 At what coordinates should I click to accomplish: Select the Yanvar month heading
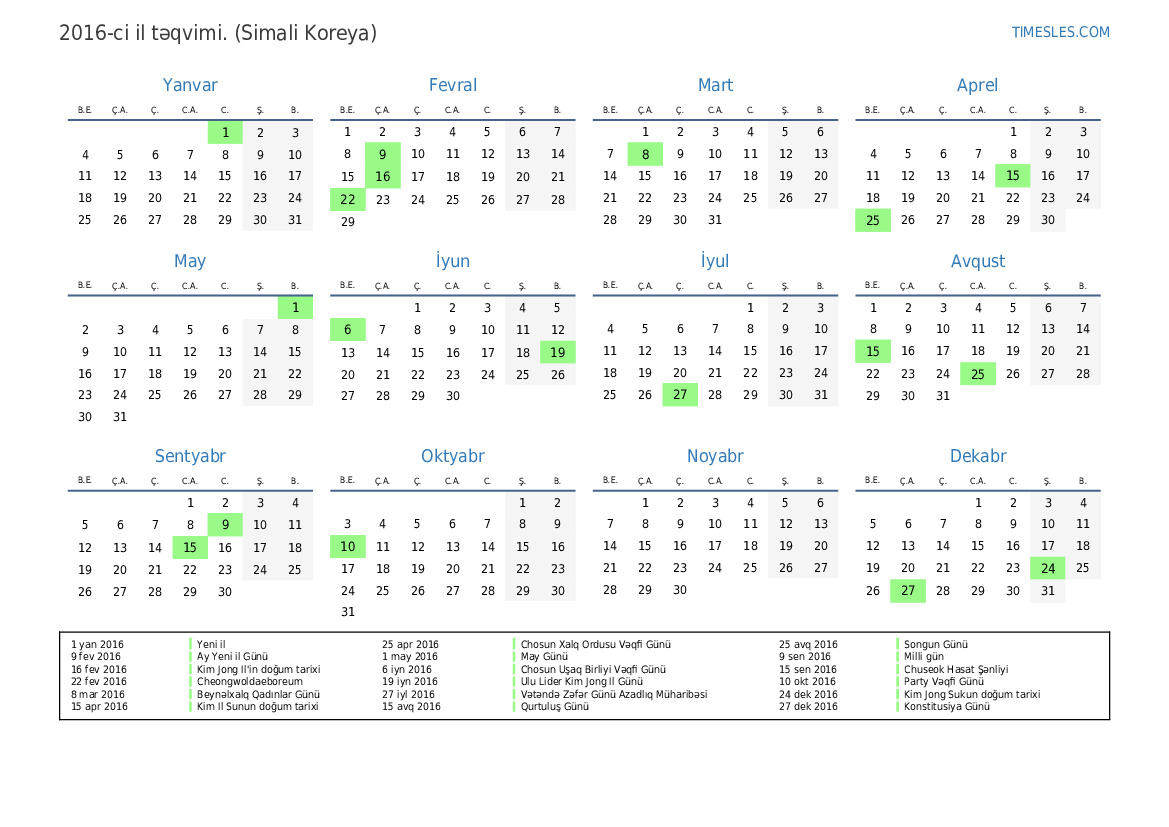[190, 85]
